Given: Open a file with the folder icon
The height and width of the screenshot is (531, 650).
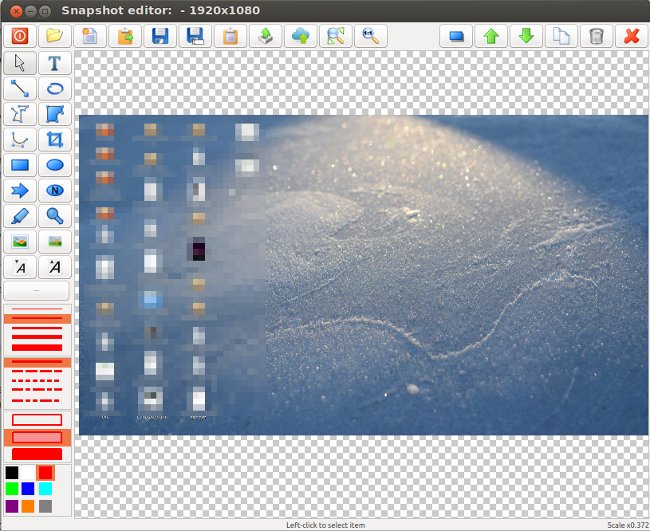Looking at the screenshot, I should (x=55, y=36).
